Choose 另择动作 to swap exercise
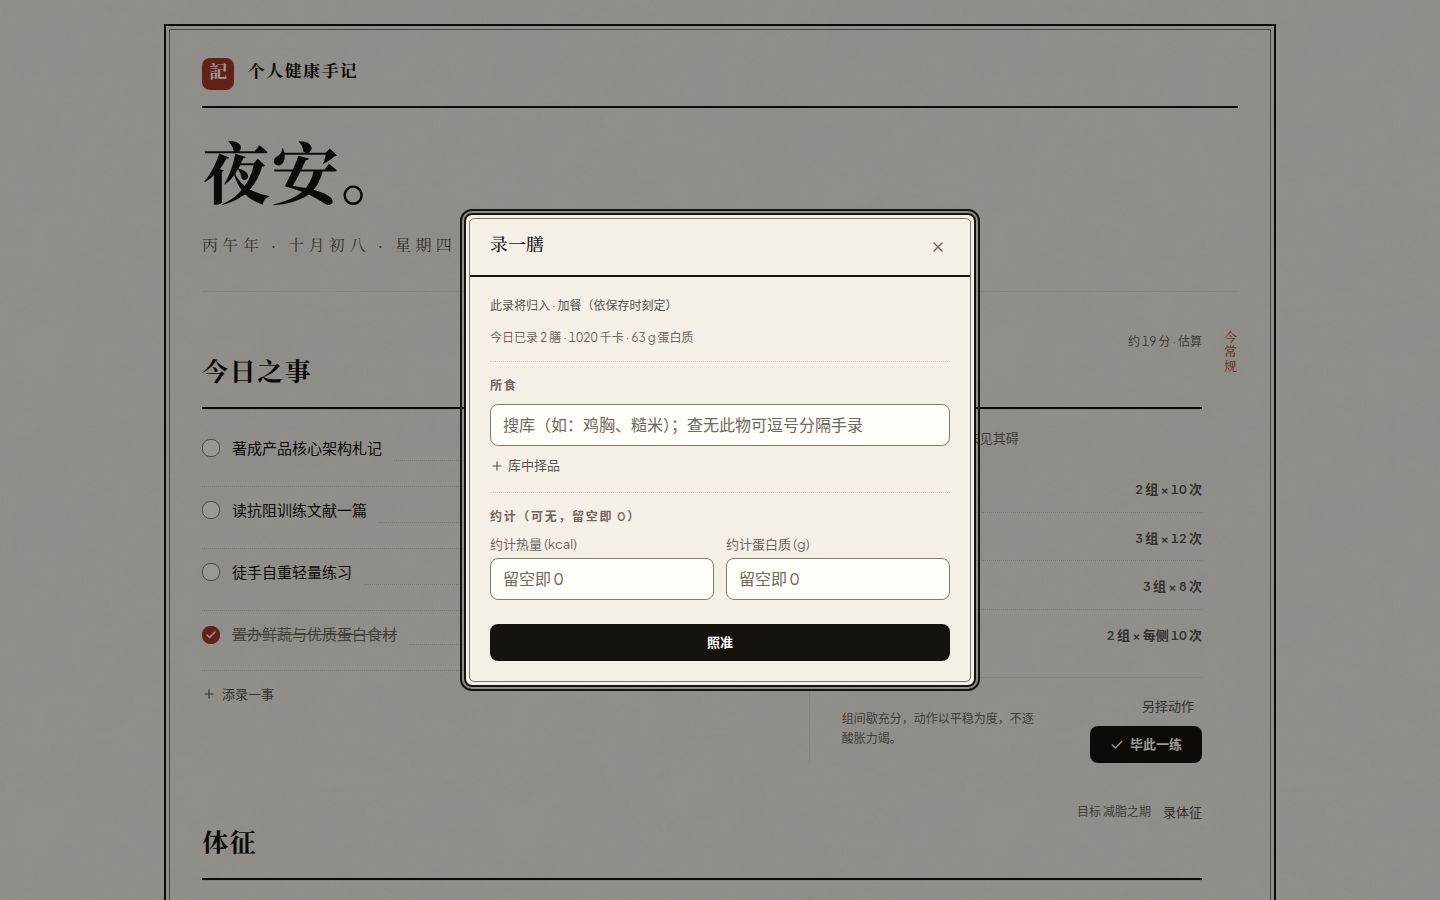This screenshot has height=900, width=1440. click(x=1168, y=707)
